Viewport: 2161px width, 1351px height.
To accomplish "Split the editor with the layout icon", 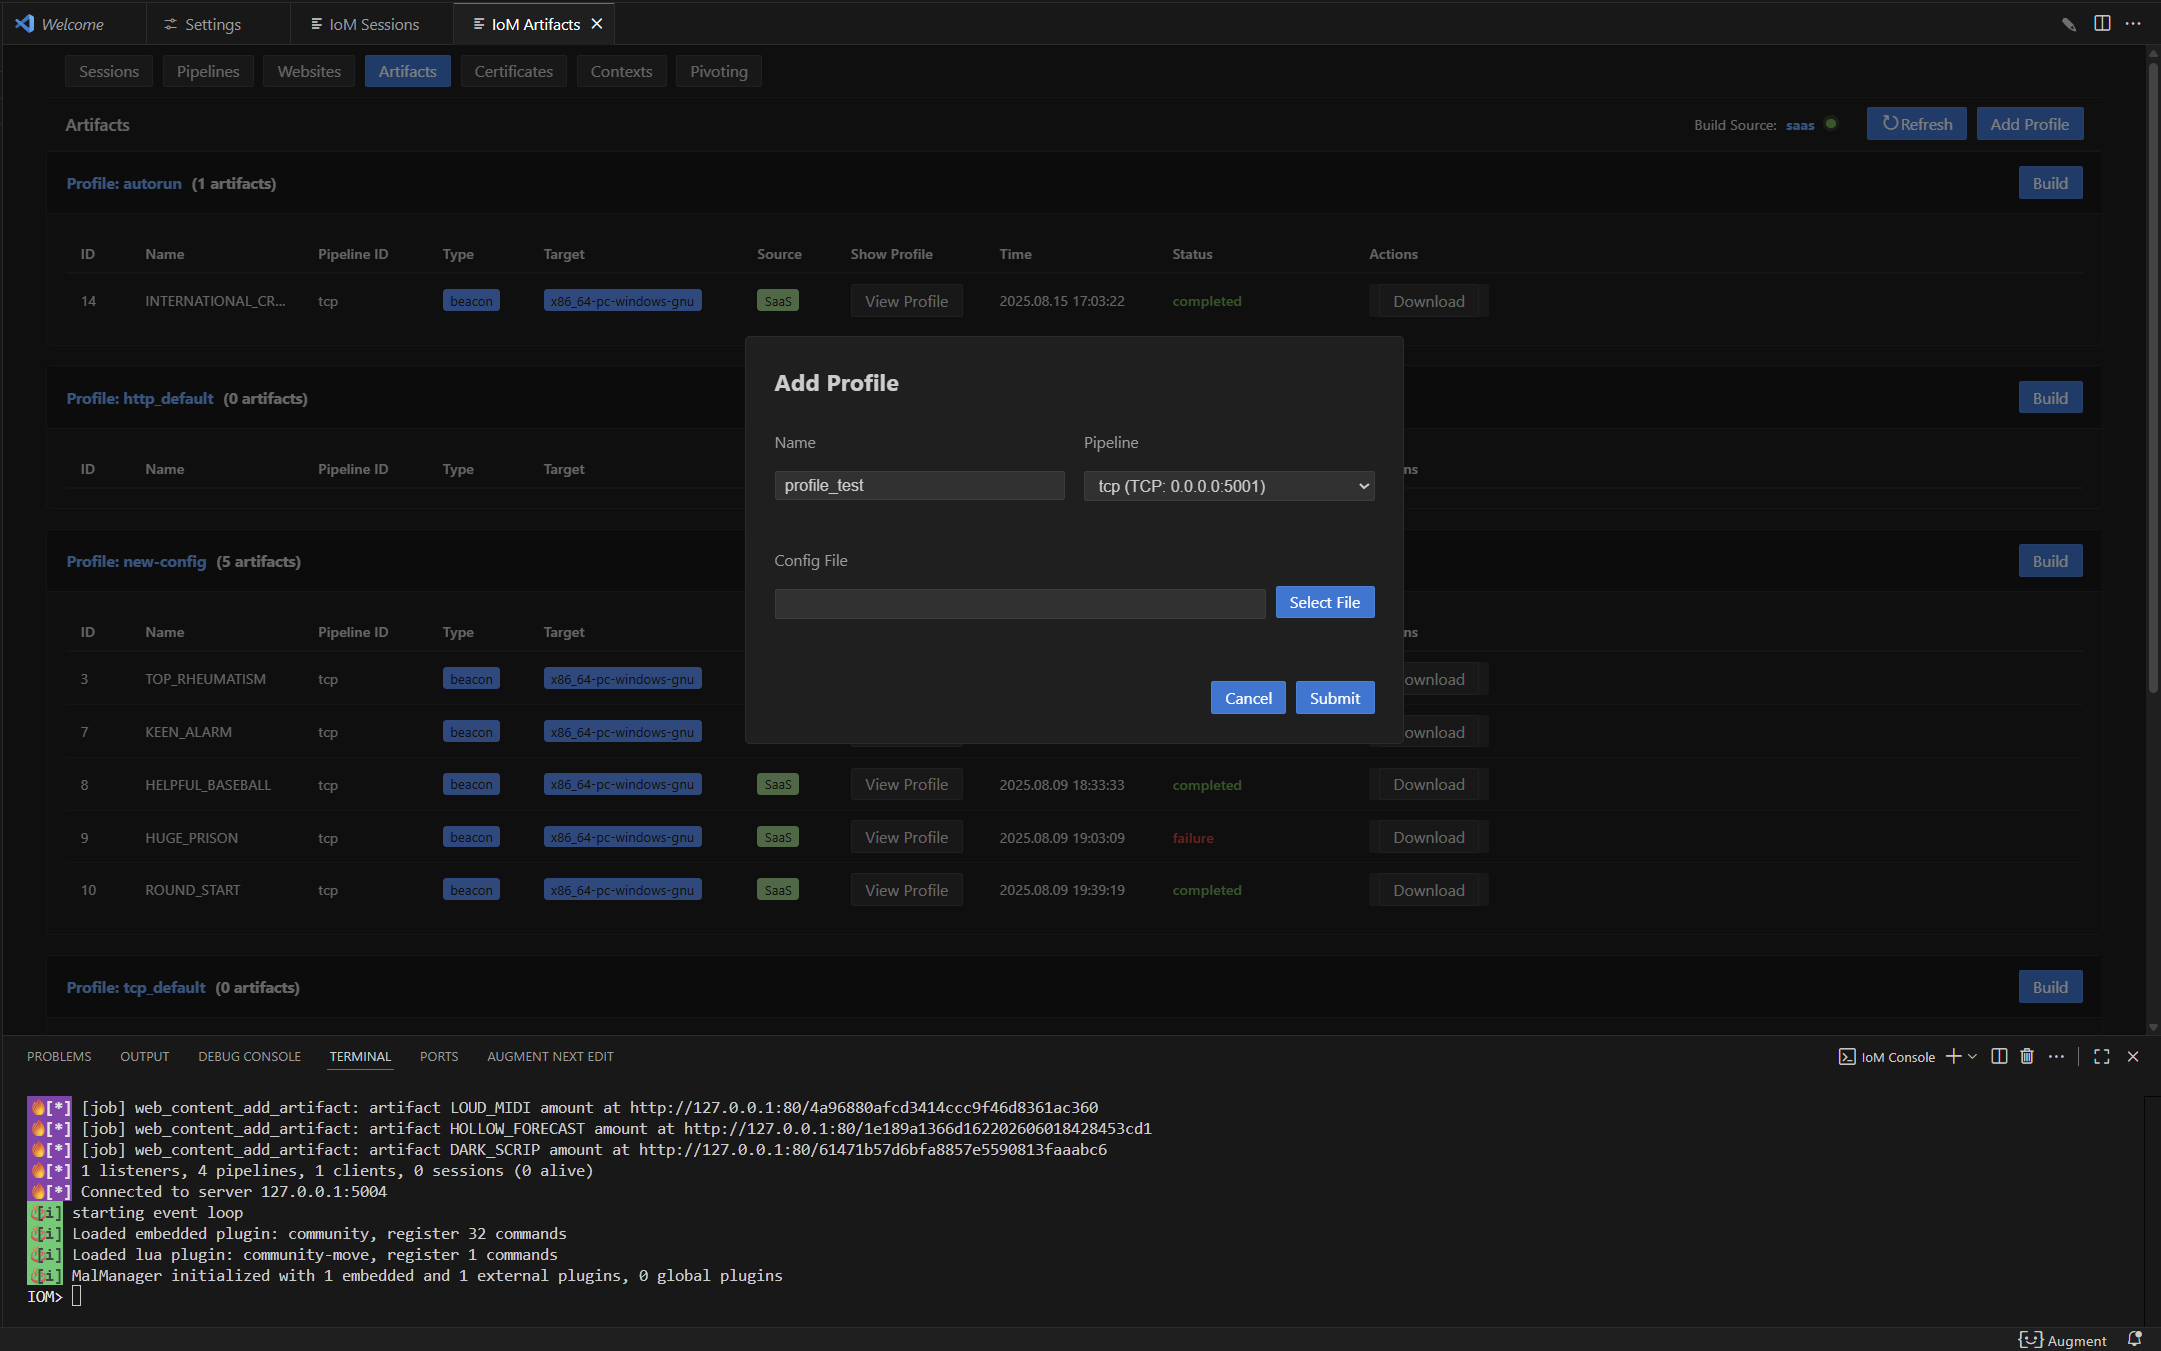I will [2102, 24].
